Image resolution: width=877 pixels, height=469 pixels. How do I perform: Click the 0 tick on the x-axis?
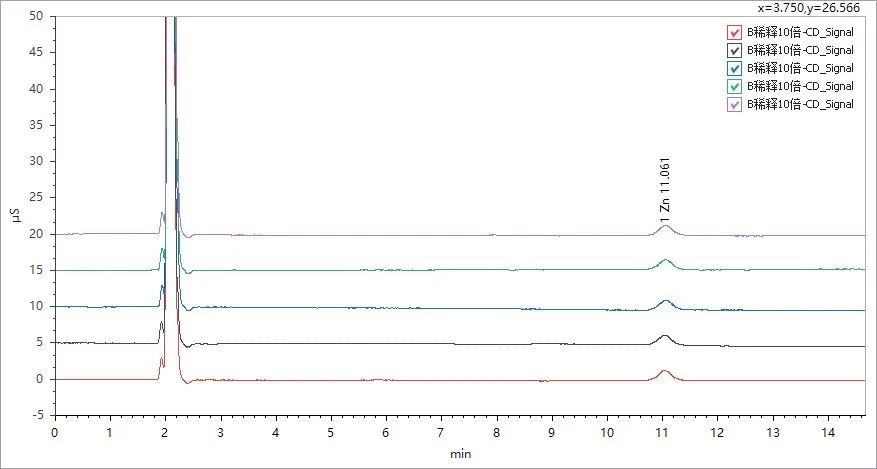point(55,432)
